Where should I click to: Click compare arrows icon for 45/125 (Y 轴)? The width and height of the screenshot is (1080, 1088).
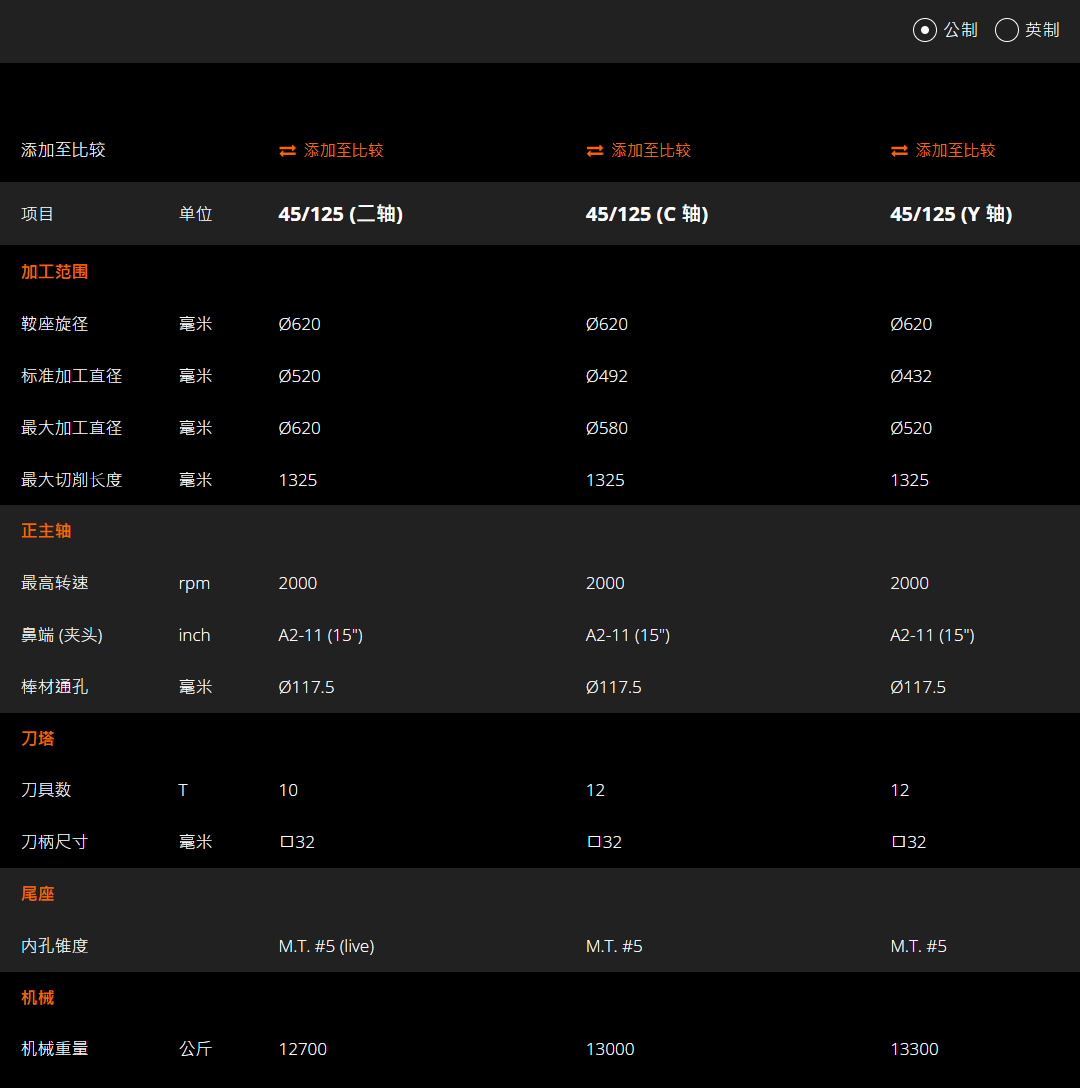click(x=899, y=151)
